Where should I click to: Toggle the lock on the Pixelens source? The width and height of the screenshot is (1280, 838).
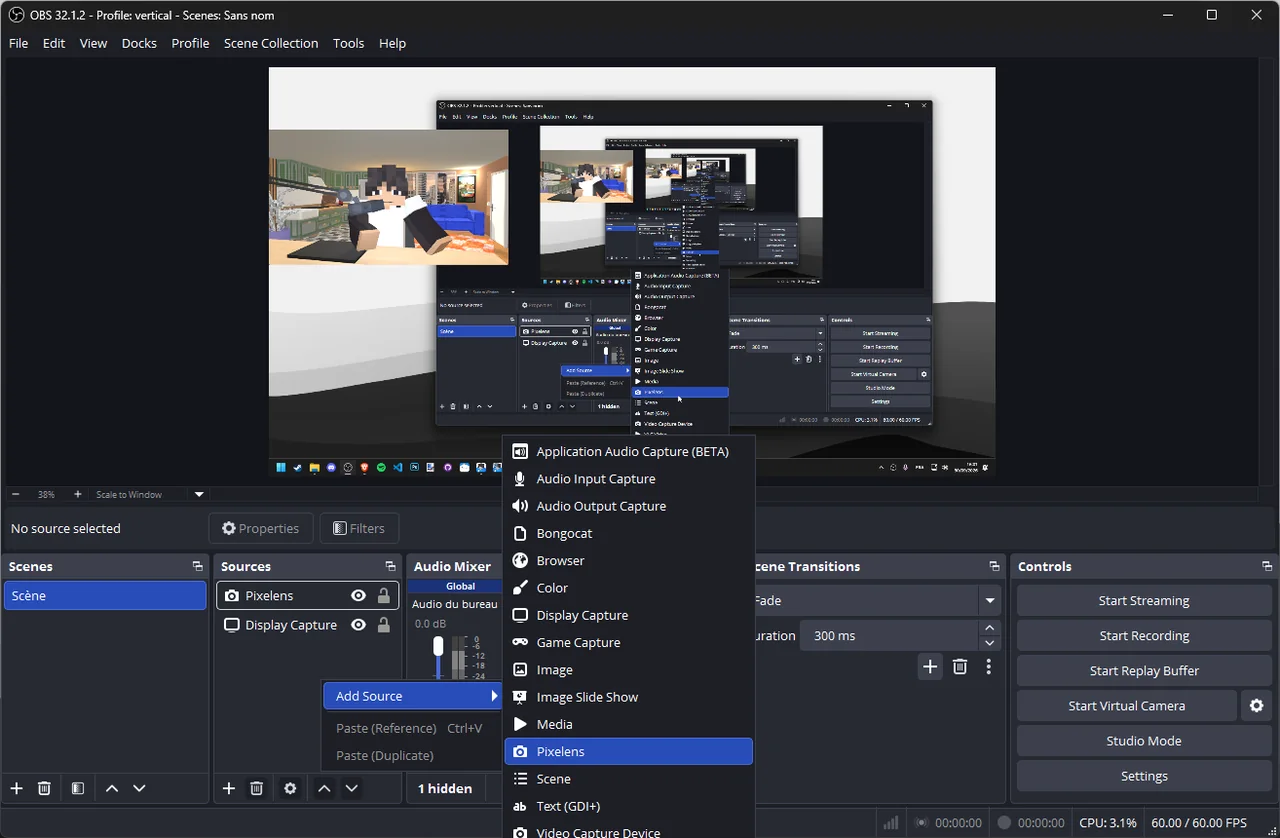point(384,596)
